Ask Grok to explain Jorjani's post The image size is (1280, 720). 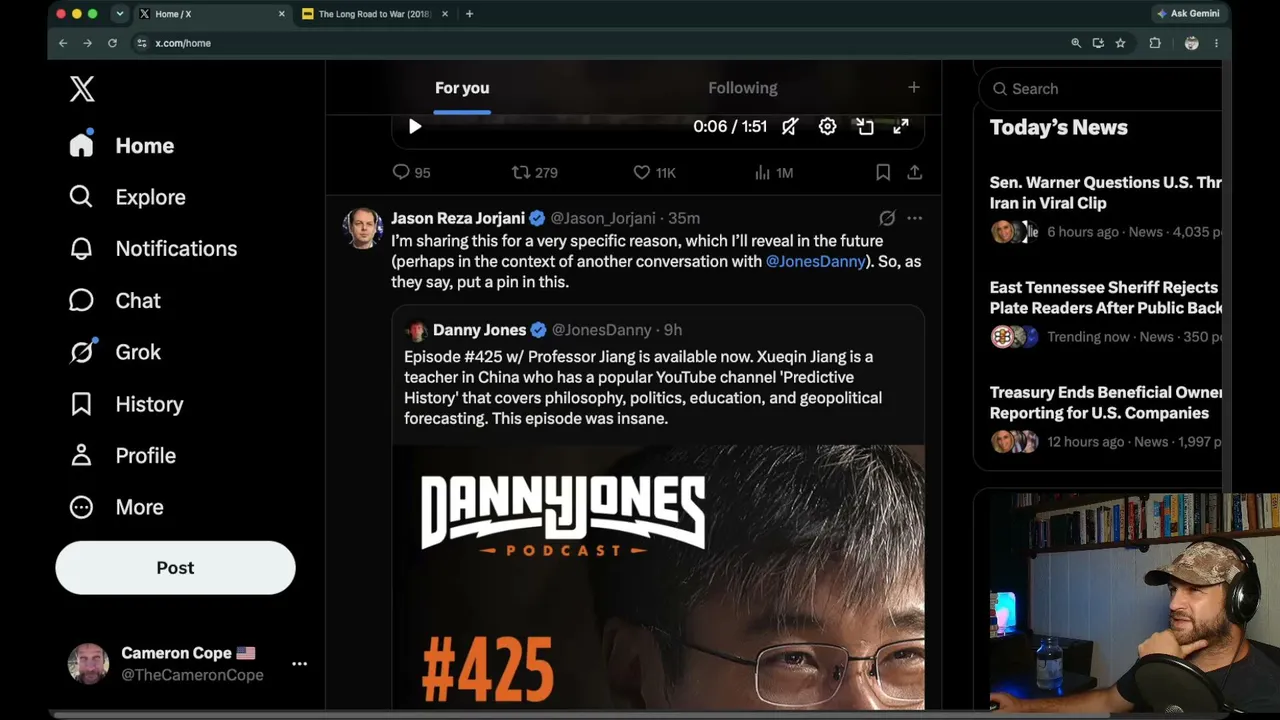887,218
